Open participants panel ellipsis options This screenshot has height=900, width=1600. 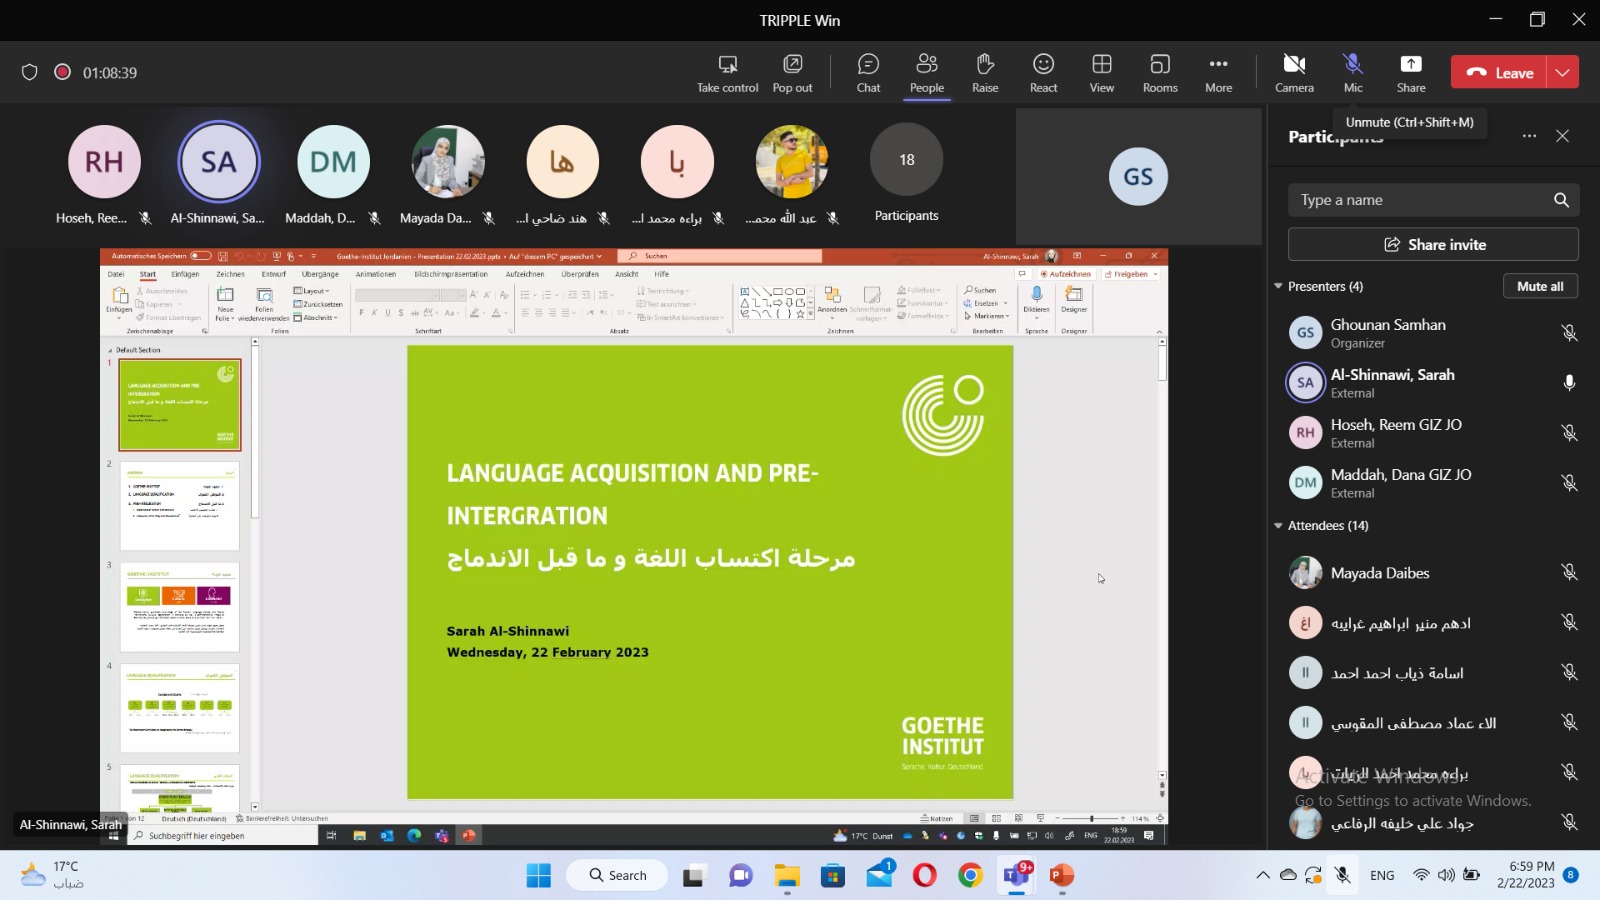click(1529, 136)
